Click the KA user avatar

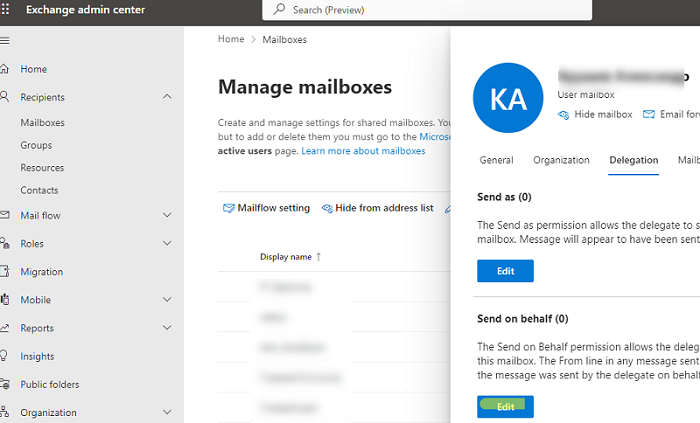click(507, 98)
